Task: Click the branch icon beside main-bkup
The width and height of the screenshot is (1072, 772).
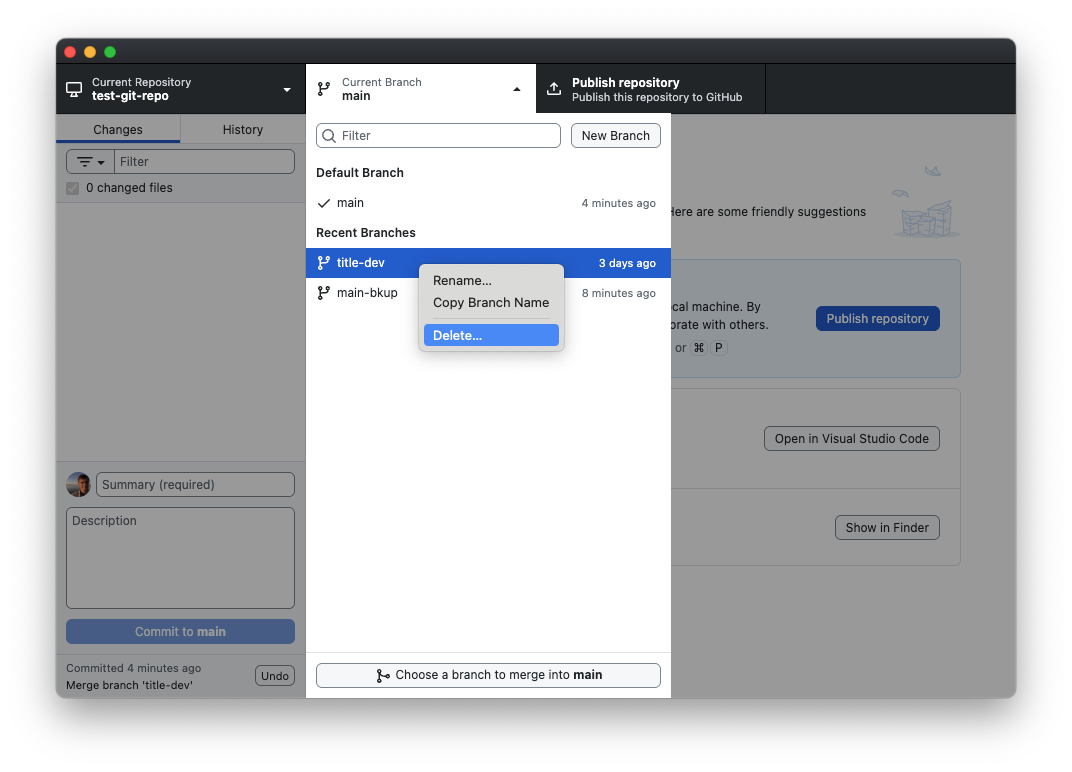Action: coord(324,293)
